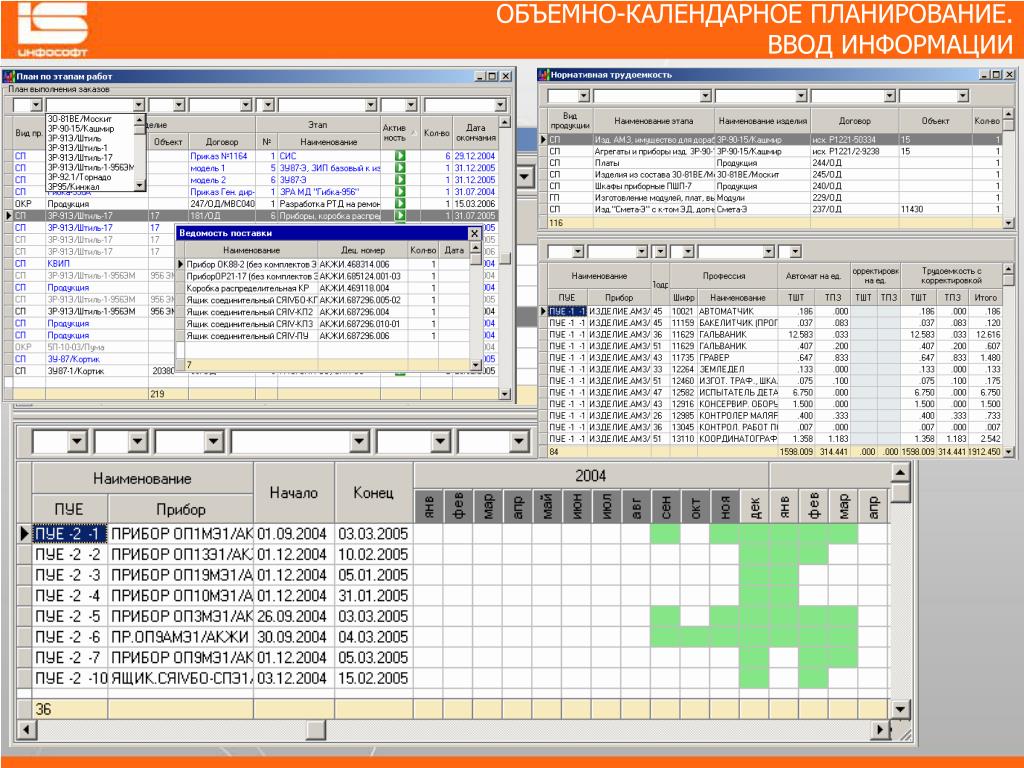The height and width of the screenshot is (768, 1024).
Task: Click scroll-down arrow of the Gantt schedule grid
Action: 901,709
